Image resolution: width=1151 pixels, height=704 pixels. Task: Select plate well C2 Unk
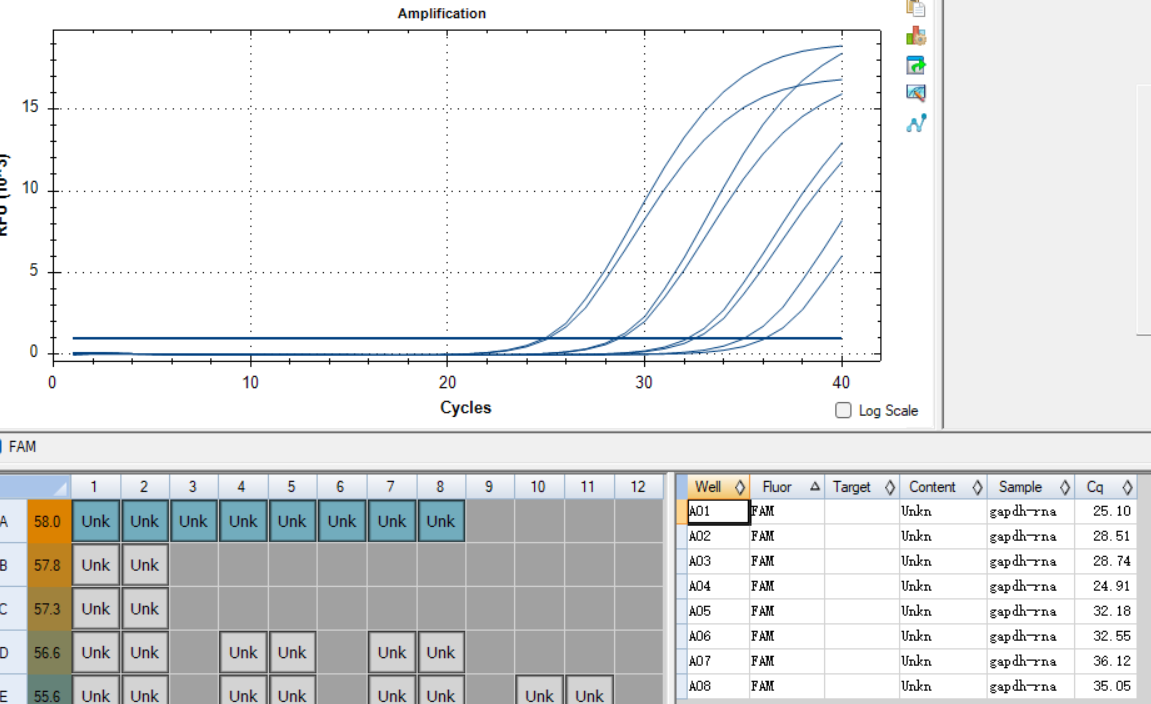pos(145,609)
